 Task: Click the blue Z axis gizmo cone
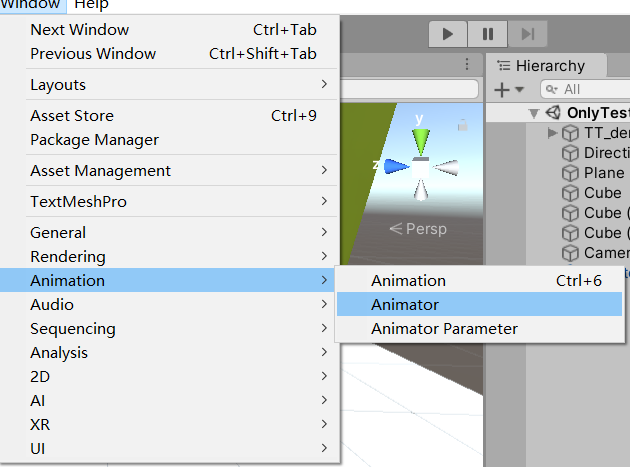[396, 166]
